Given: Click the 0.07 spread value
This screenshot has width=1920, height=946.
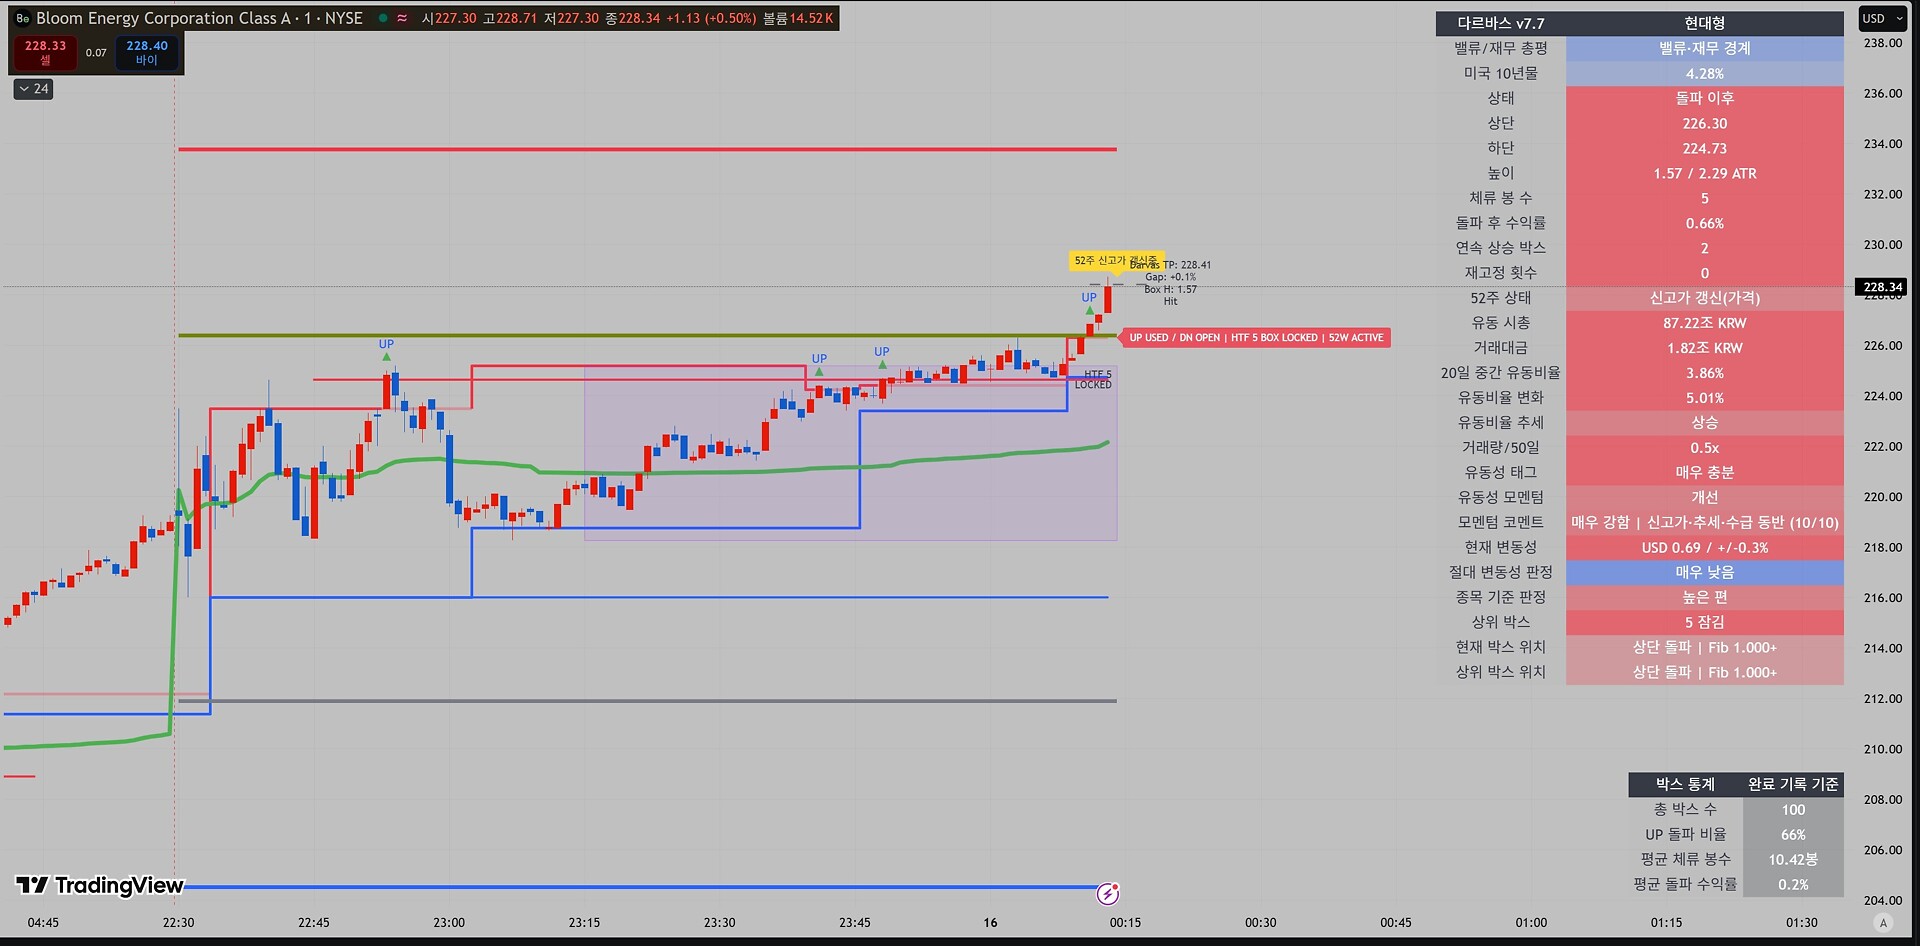Looking at the screenshot, I should point(96,53).
